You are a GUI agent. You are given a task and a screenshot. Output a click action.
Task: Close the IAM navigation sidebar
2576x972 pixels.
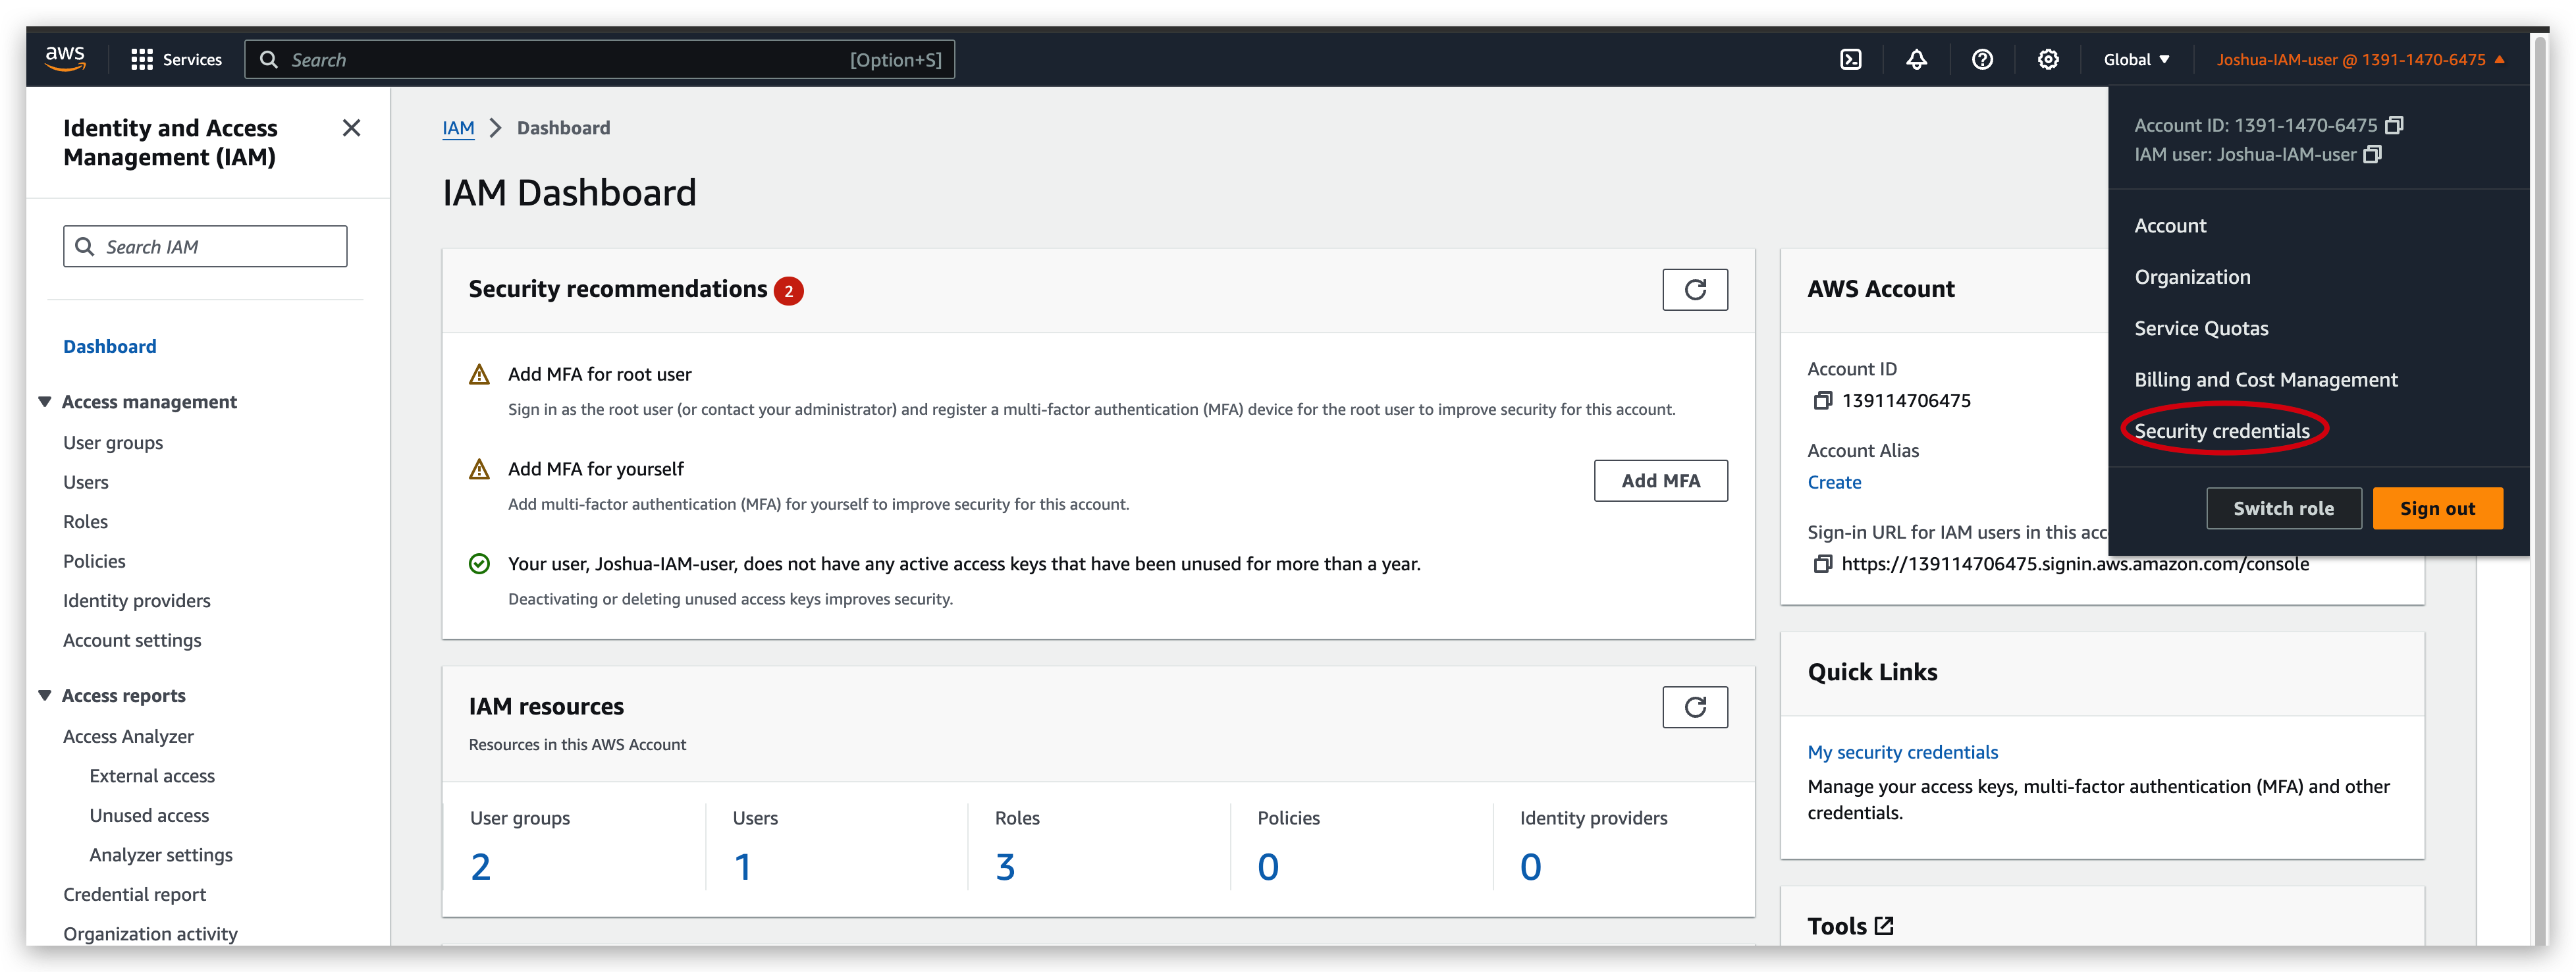pyautogui.click(x=351, y=128)
